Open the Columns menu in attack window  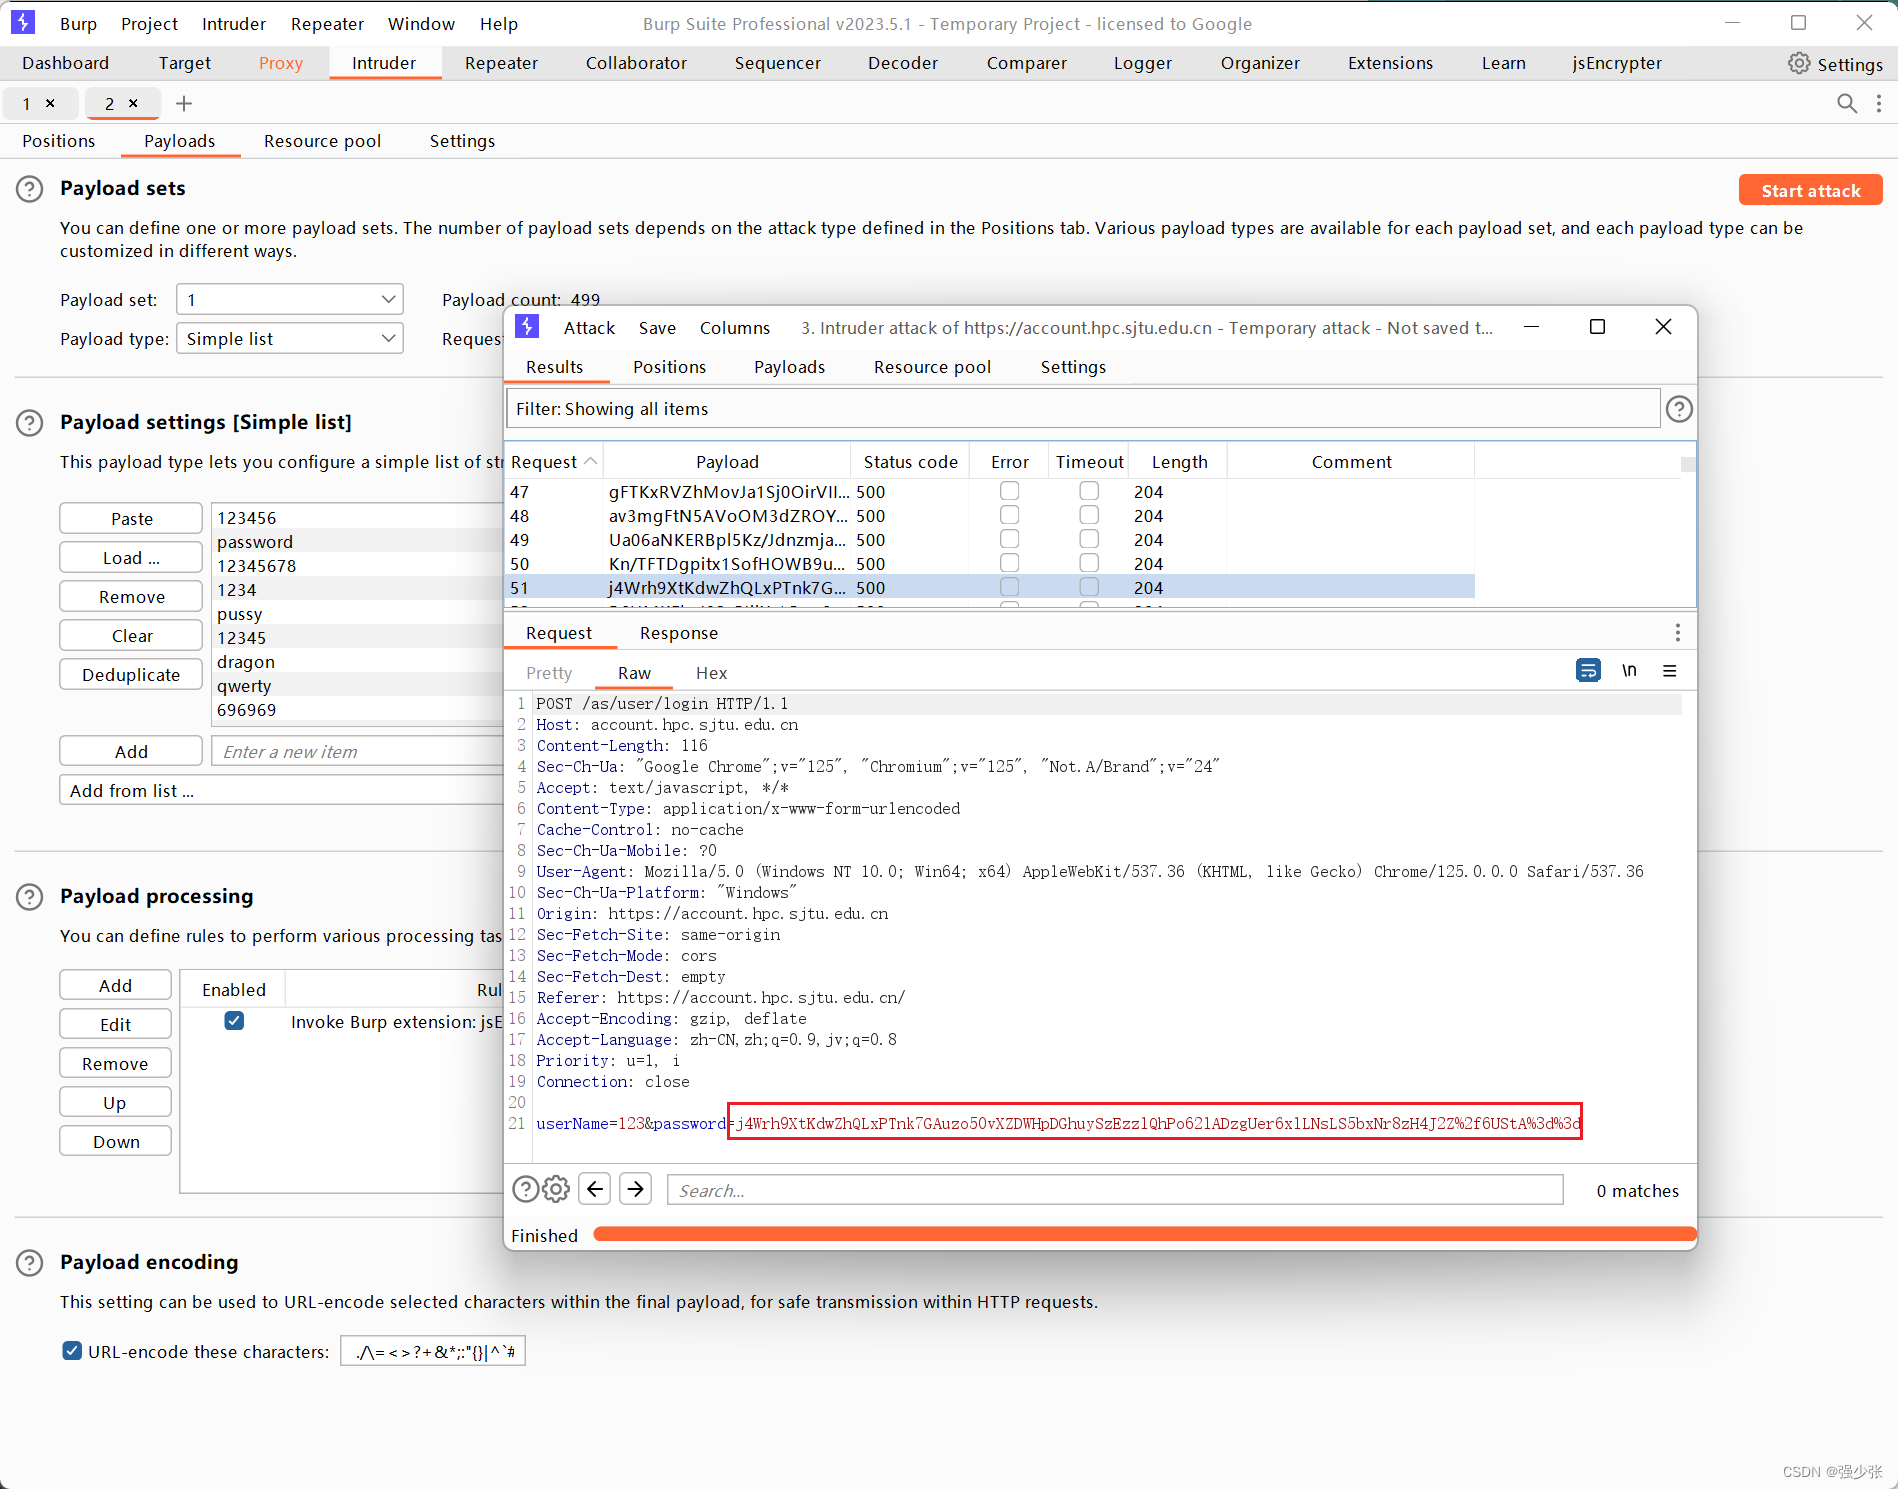tap(735, 328)
